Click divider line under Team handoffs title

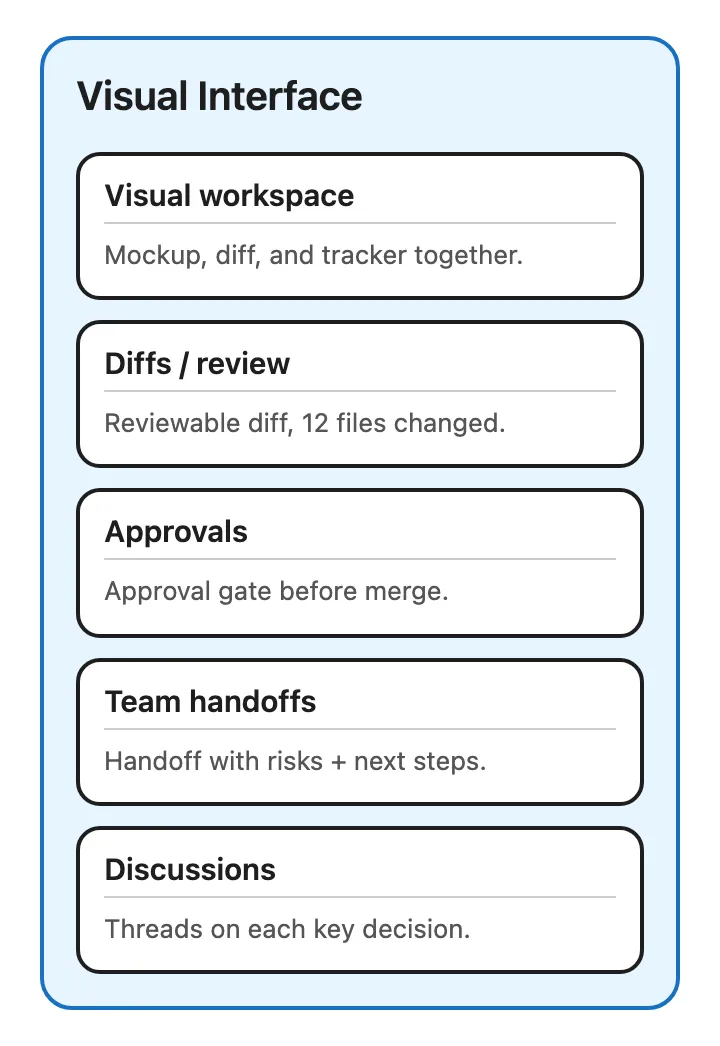[360, 728]
